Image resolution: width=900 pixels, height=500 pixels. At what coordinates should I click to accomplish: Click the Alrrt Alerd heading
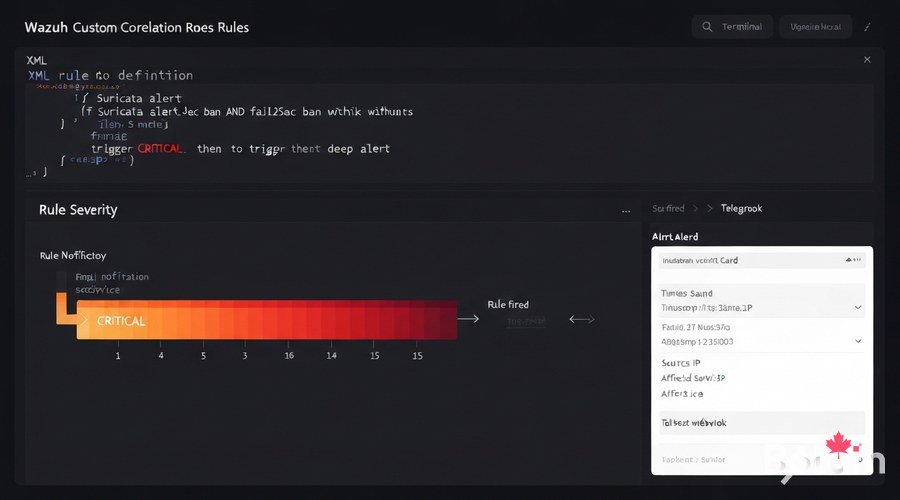[x=675, y=237]
